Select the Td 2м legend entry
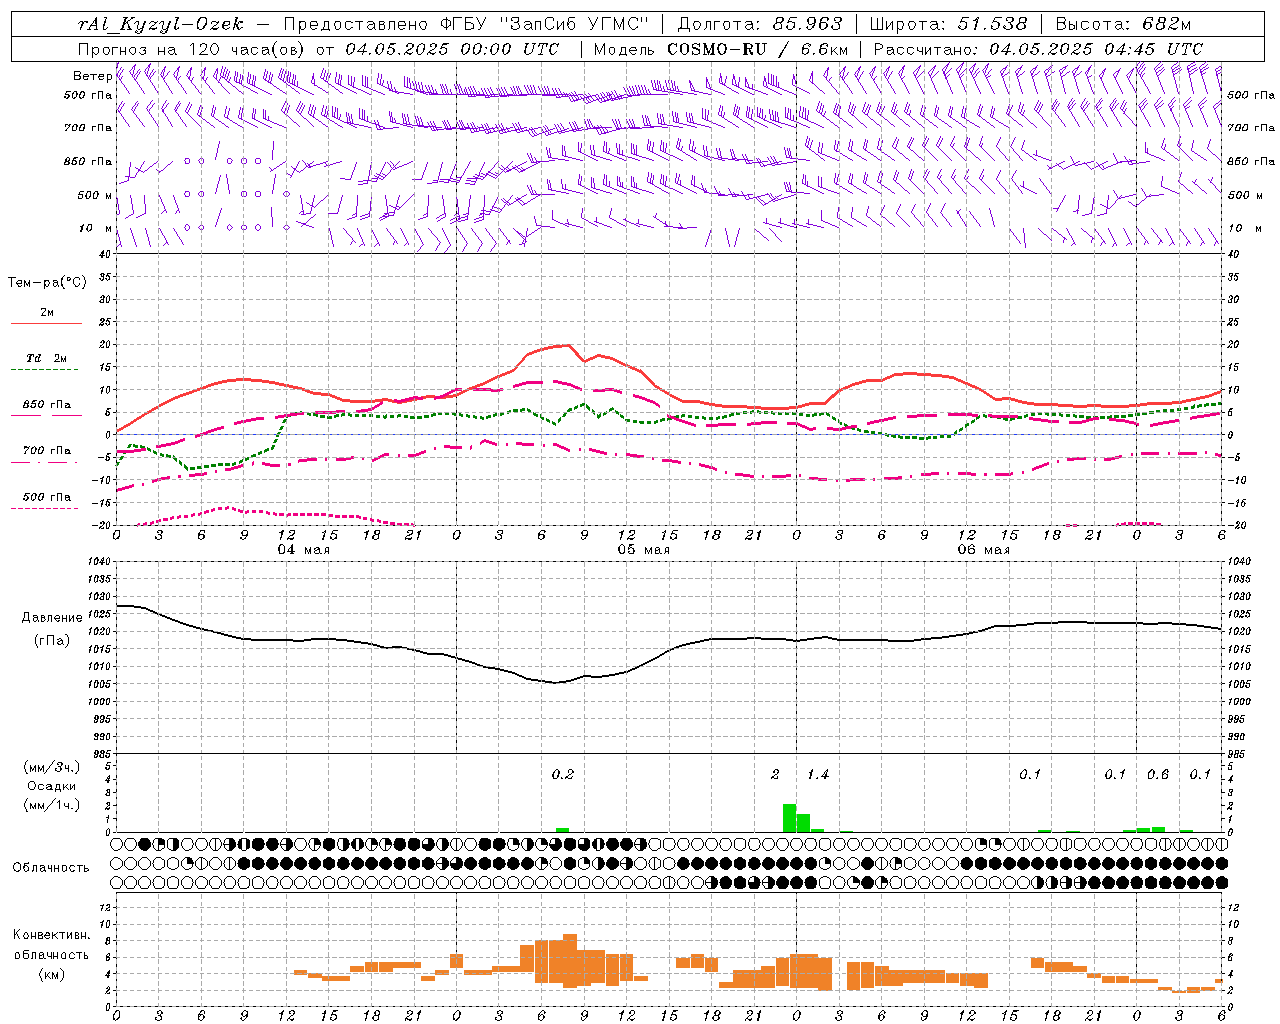The image size is (1280, 1024). [46, 358]
